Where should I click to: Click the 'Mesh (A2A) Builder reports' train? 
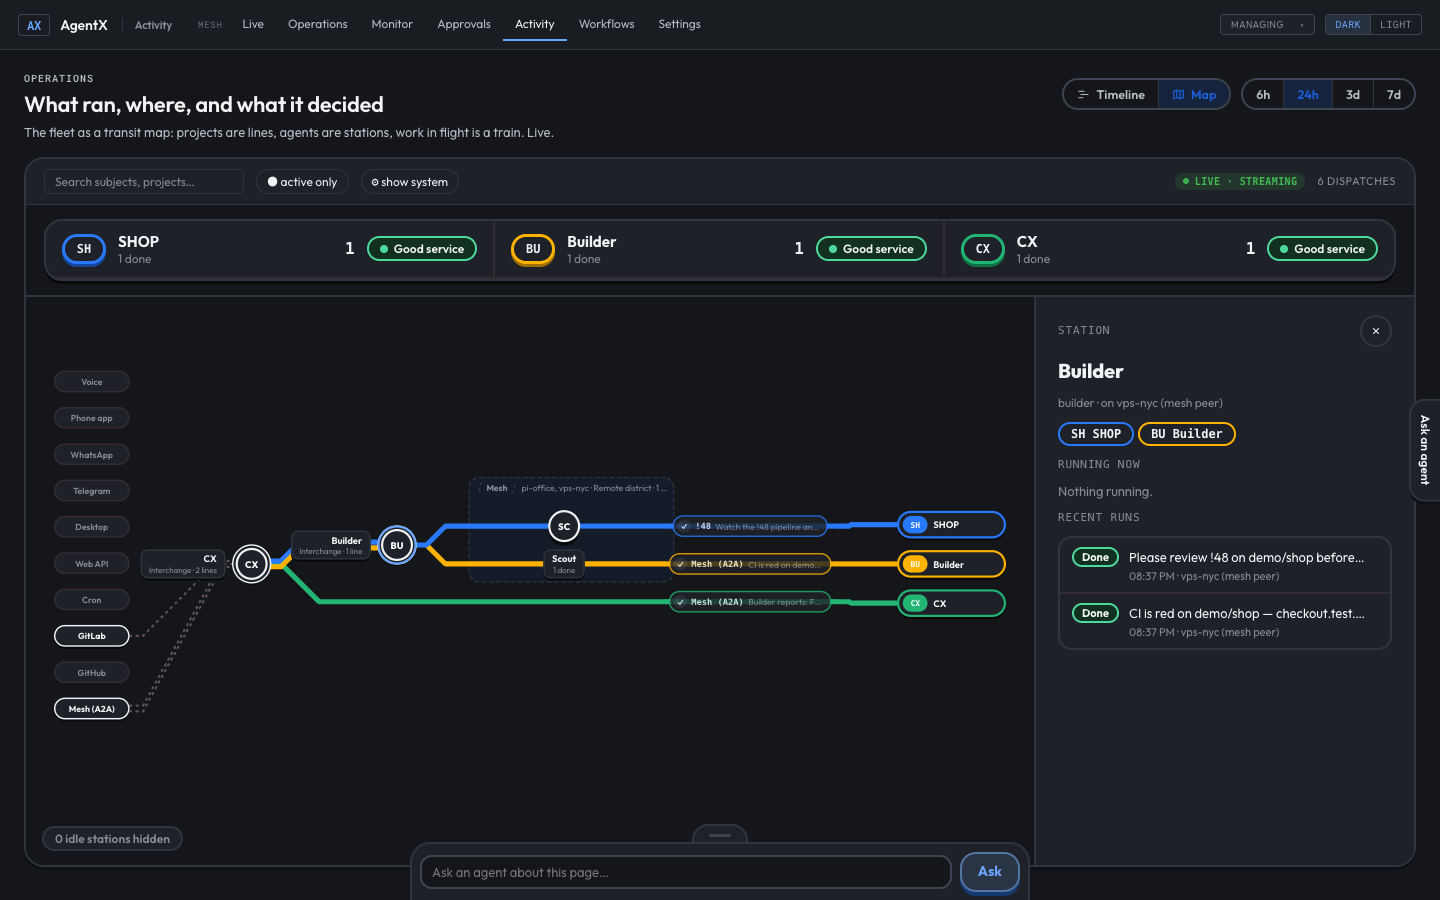coord(750,602)
